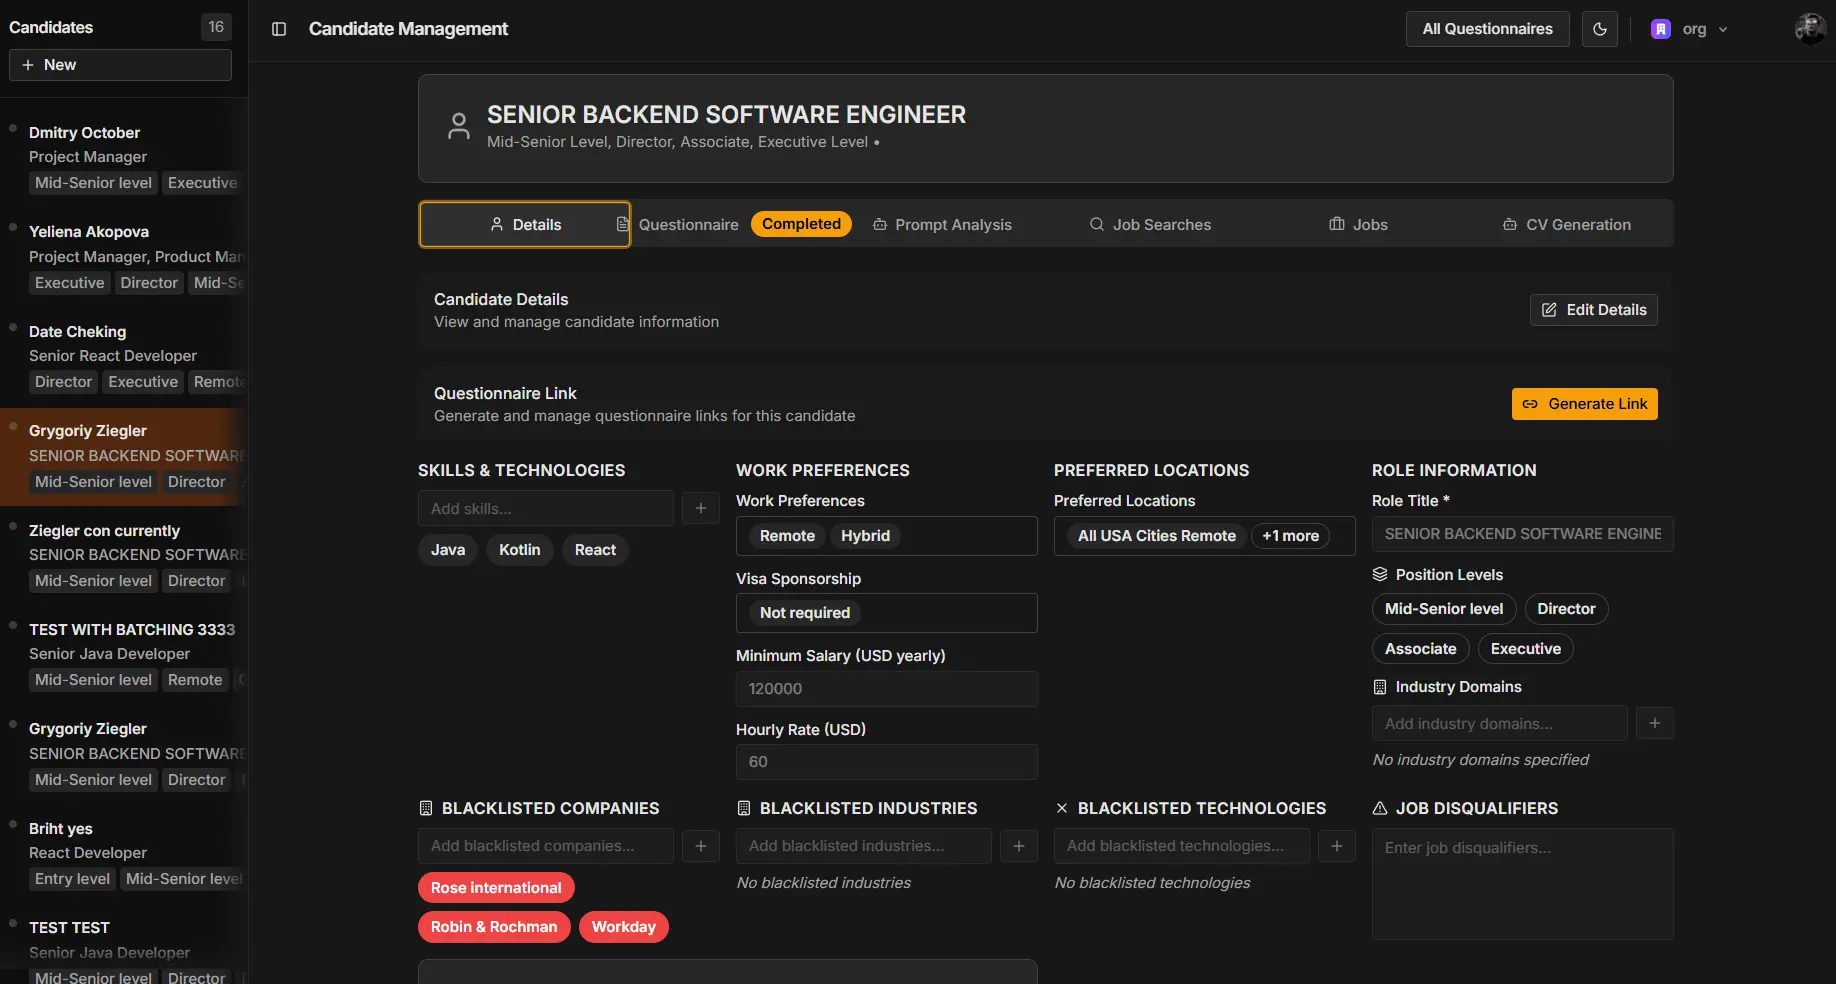
Task: Remove the red Workday blacklisted tag
Action: coord(623,927)
